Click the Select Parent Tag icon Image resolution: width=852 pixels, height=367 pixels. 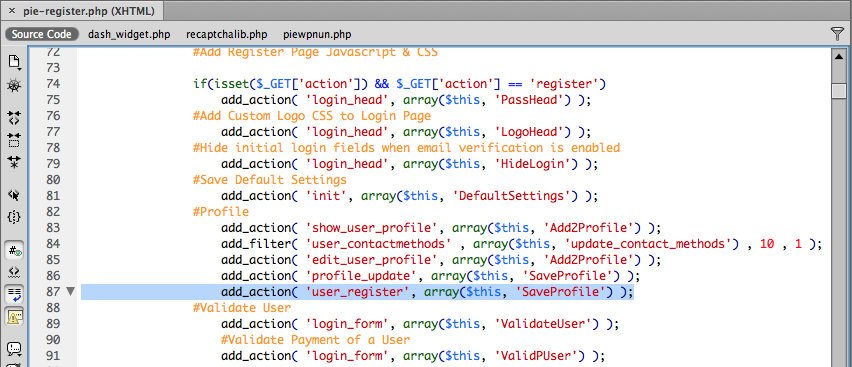[x=14, y=194]
